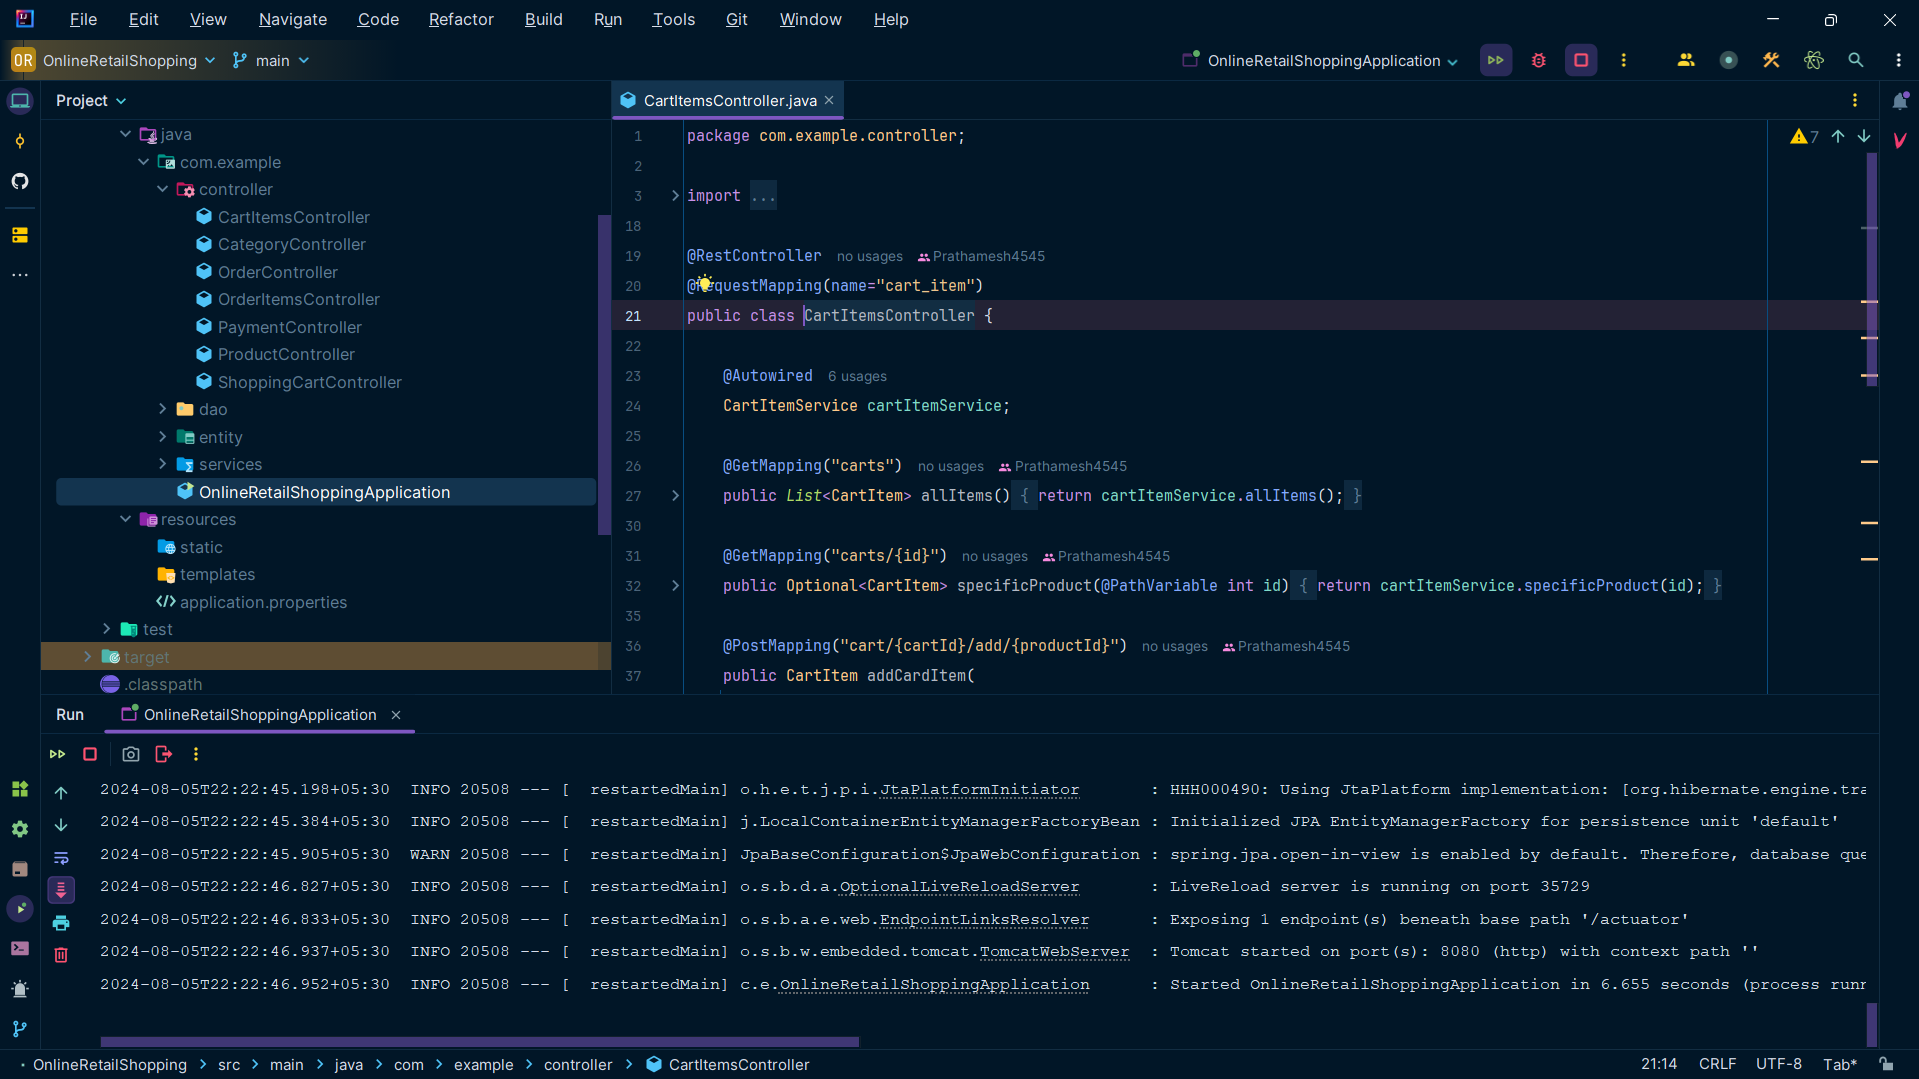This screenshot has width=1919, height=1079.
Task: Open run configuration selector dropdown
Action: click(x=1320, y=61)
